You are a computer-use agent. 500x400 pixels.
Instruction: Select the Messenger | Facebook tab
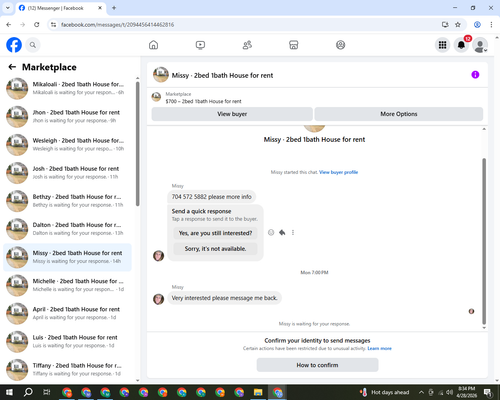[60, 8]
